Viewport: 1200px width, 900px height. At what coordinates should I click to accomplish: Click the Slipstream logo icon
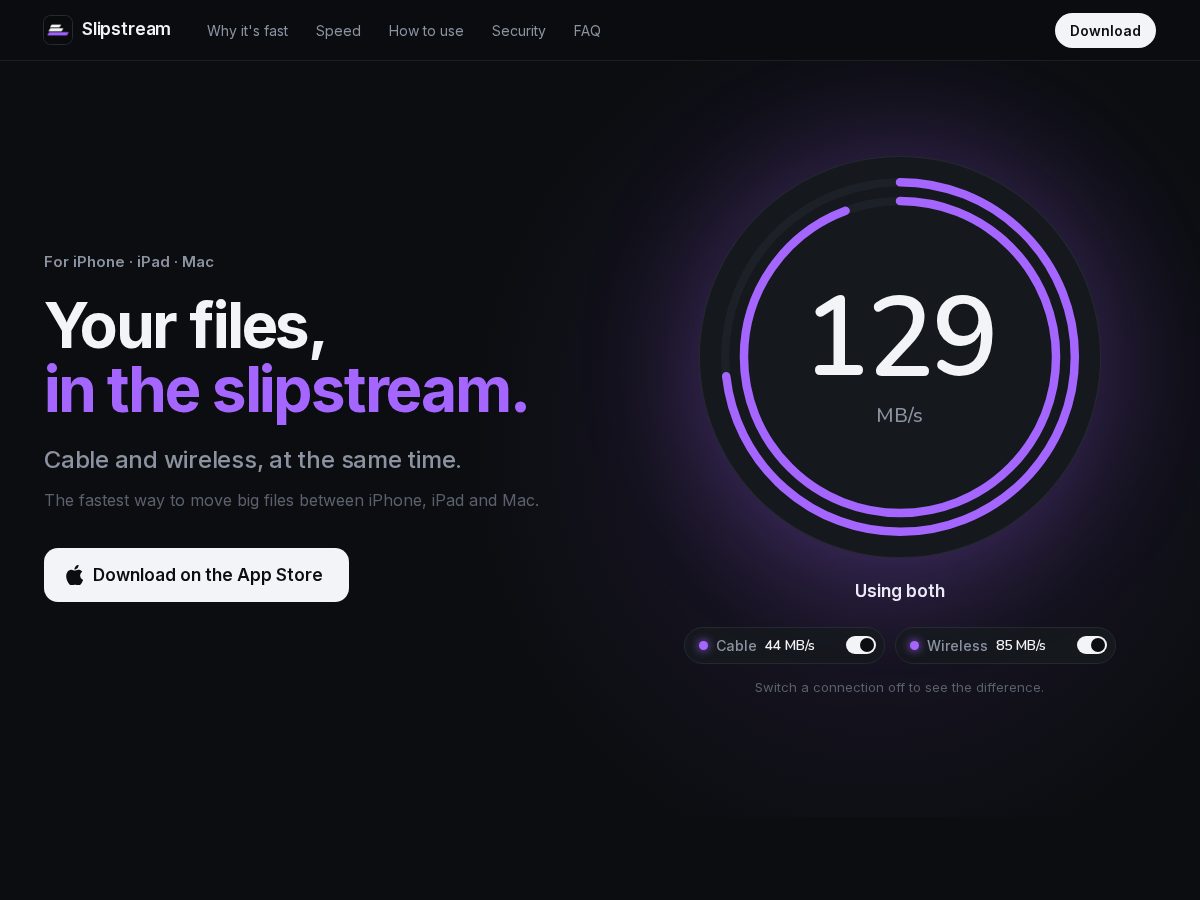point(58,30)
